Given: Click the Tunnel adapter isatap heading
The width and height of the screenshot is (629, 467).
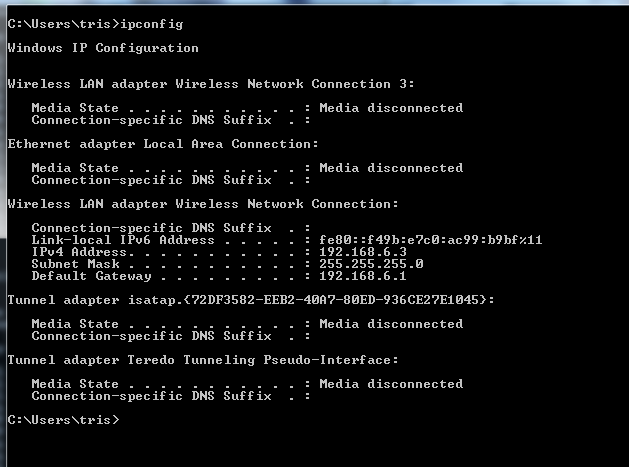Looking at the screenshot, I should [251, 300].
